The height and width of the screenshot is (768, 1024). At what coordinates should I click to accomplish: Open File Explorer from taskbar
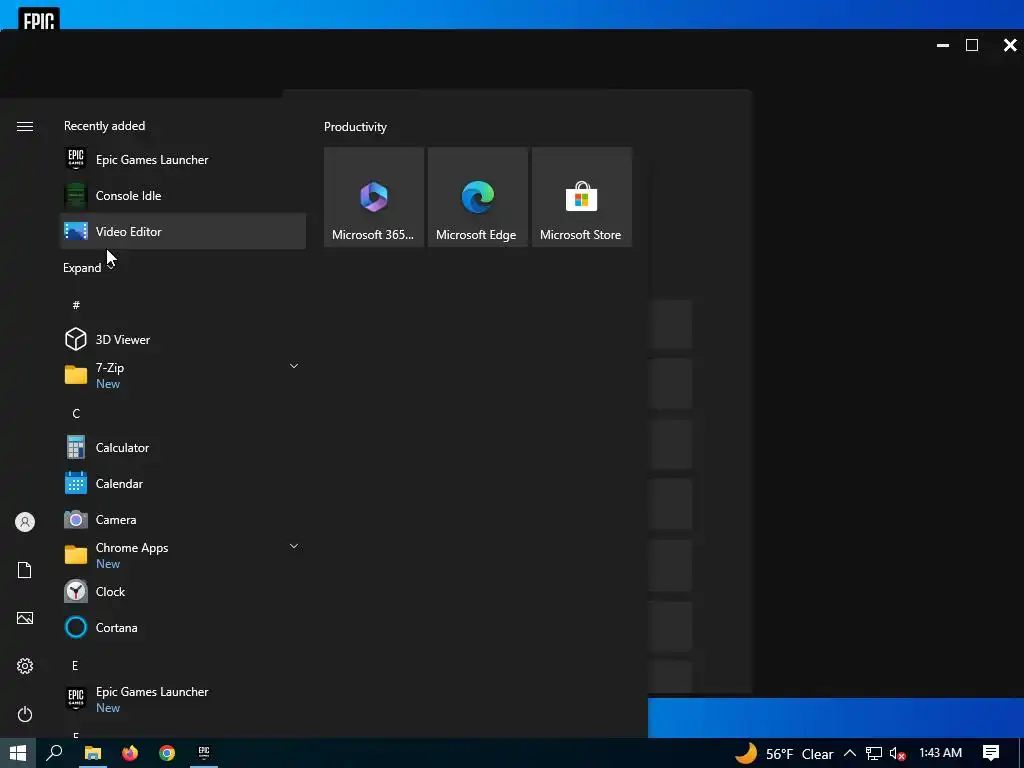[92, 753]
